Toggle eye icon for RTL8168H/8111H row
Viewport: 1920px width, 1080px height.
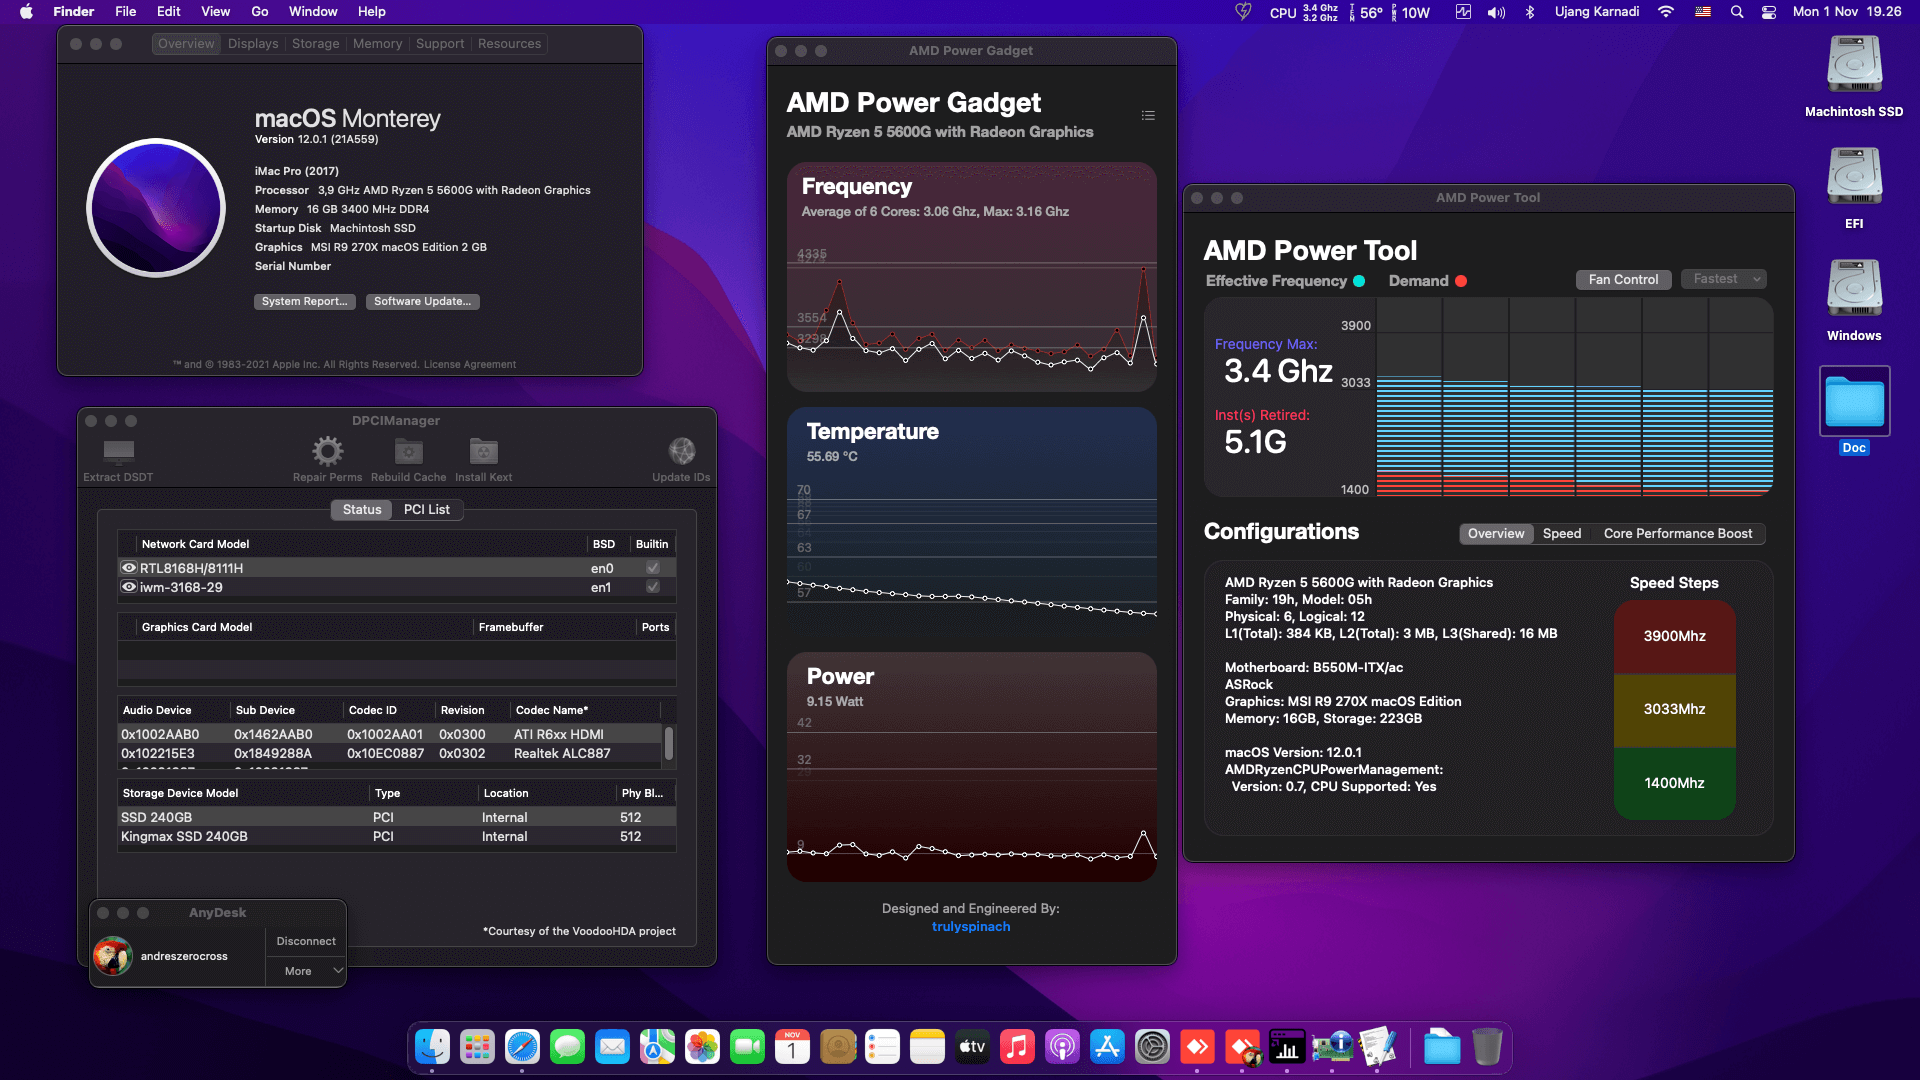click(x=129, y=568)
